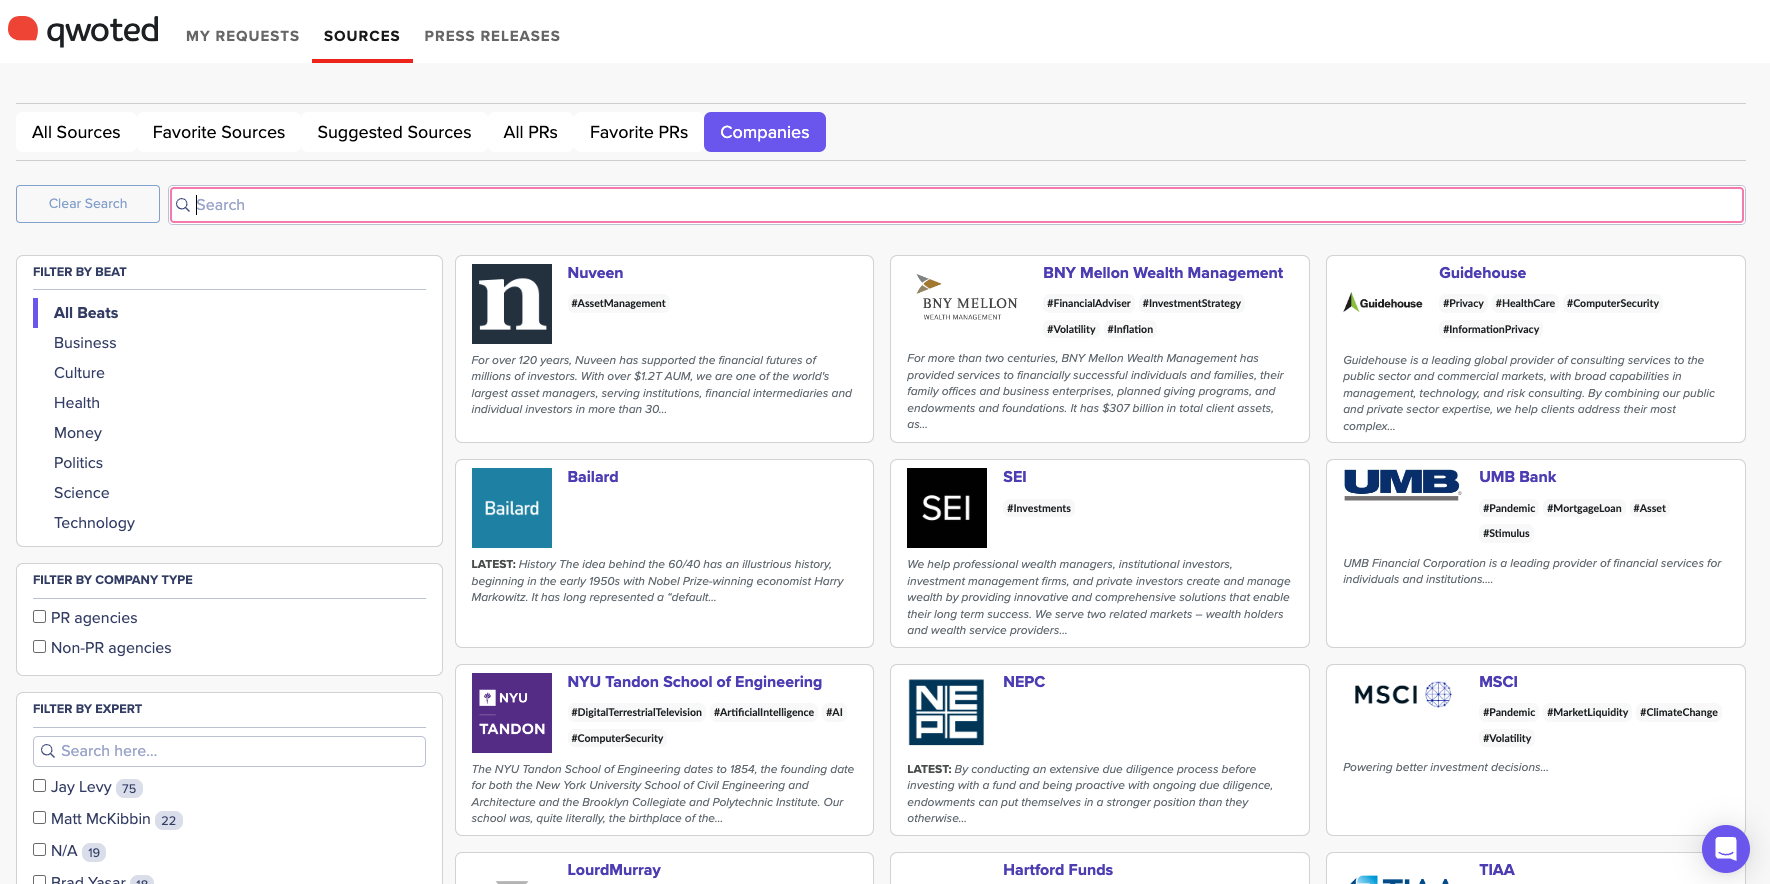Open the Nuveen company link
The height and width of the screenshot is (884, 1770).
(595, 273)
